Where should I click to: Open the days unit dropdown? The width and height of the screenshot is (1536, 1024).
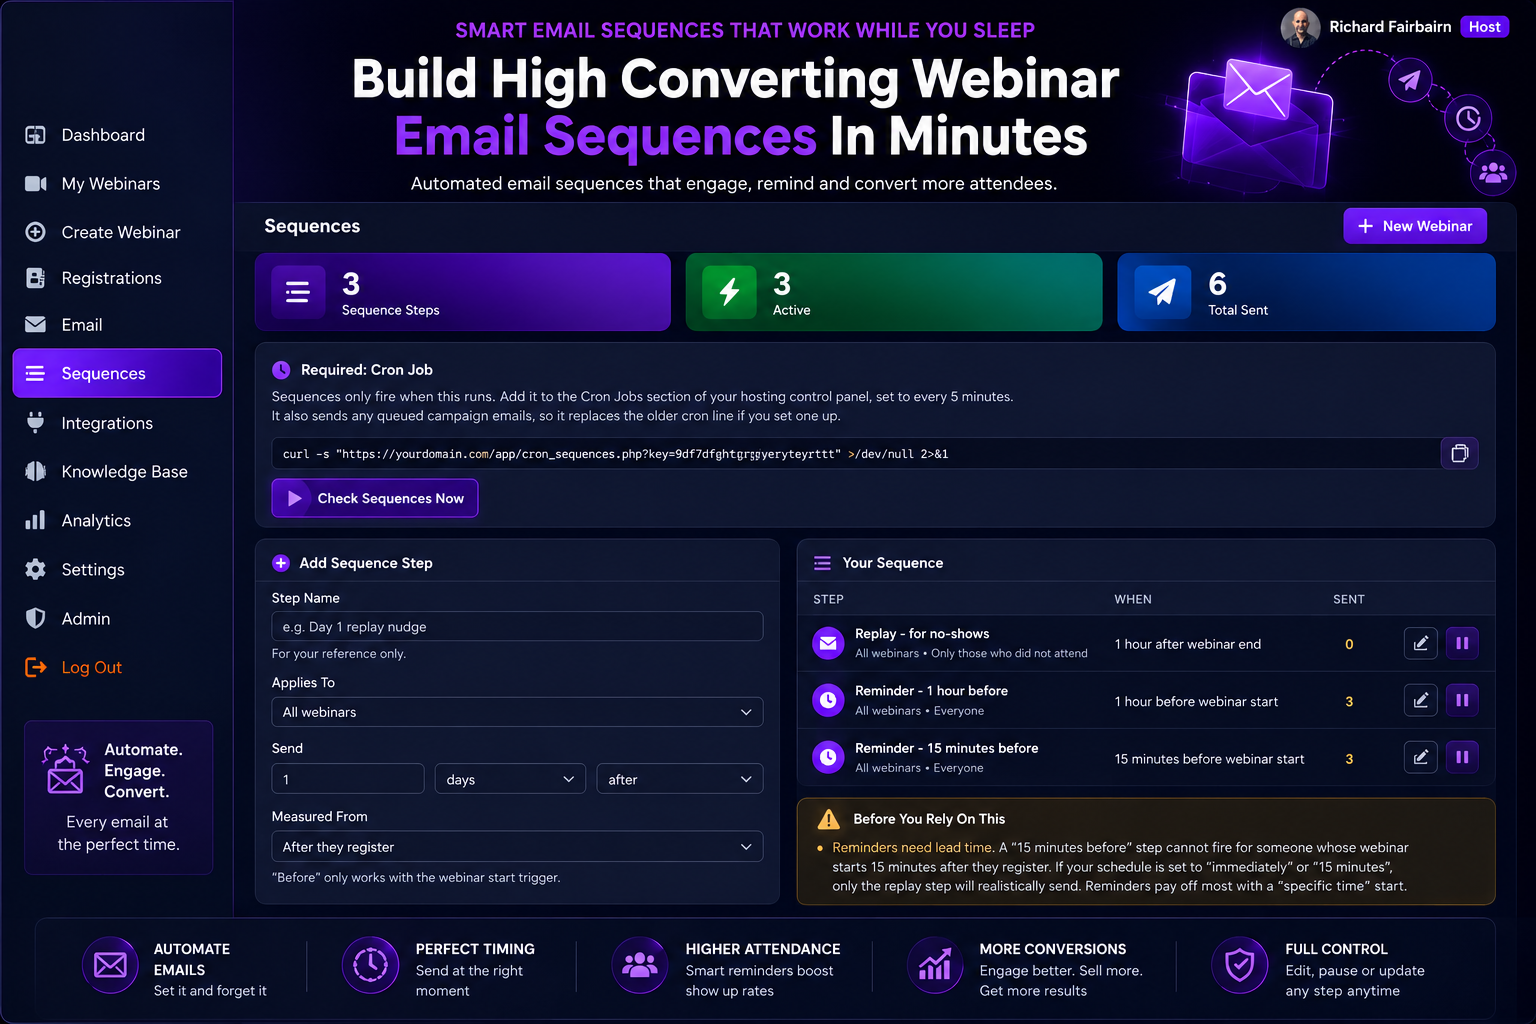coord(510,779)
